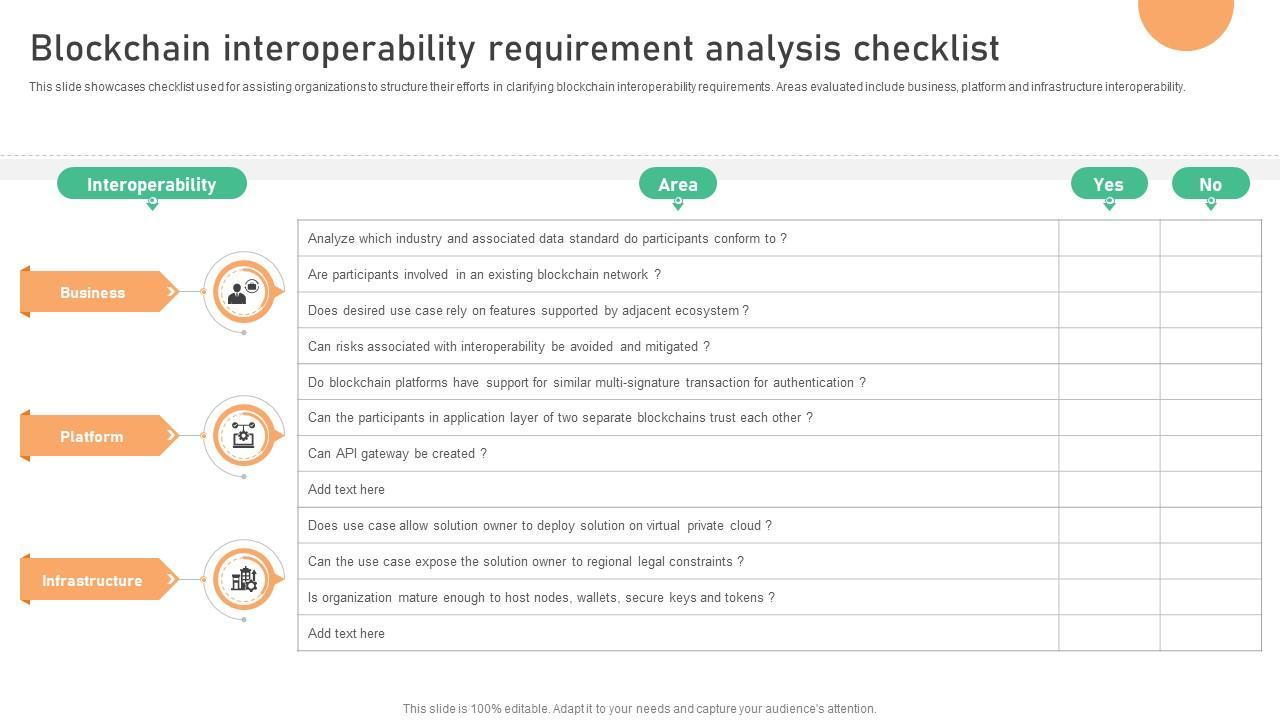
Task: Check Yes cell for existing blockchain network
Action: pos(1109,274)
